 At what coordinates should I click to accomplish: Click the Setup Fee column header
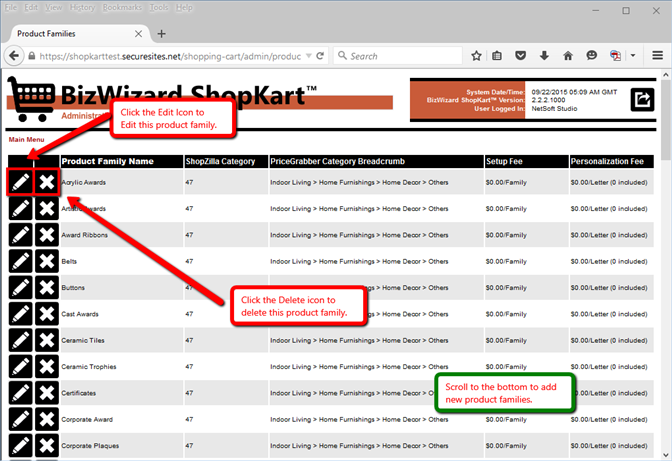click(x=527, y=162)
